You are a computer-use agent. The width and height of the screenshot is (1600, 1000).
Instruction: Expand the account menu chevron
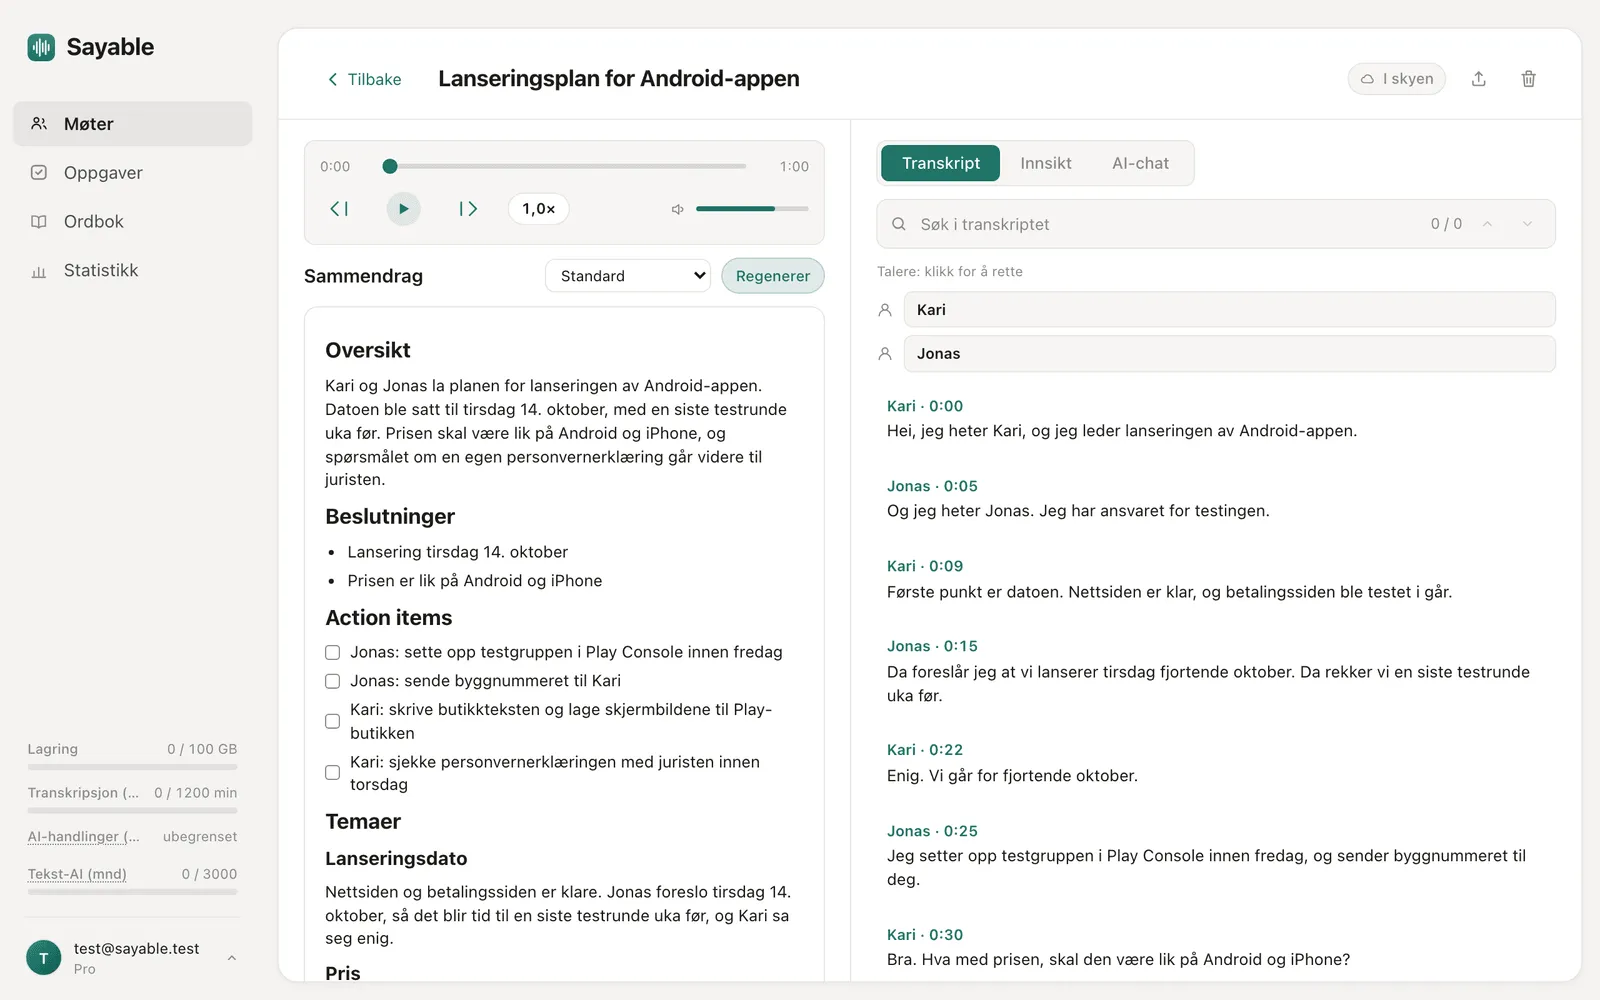[232, 958]
